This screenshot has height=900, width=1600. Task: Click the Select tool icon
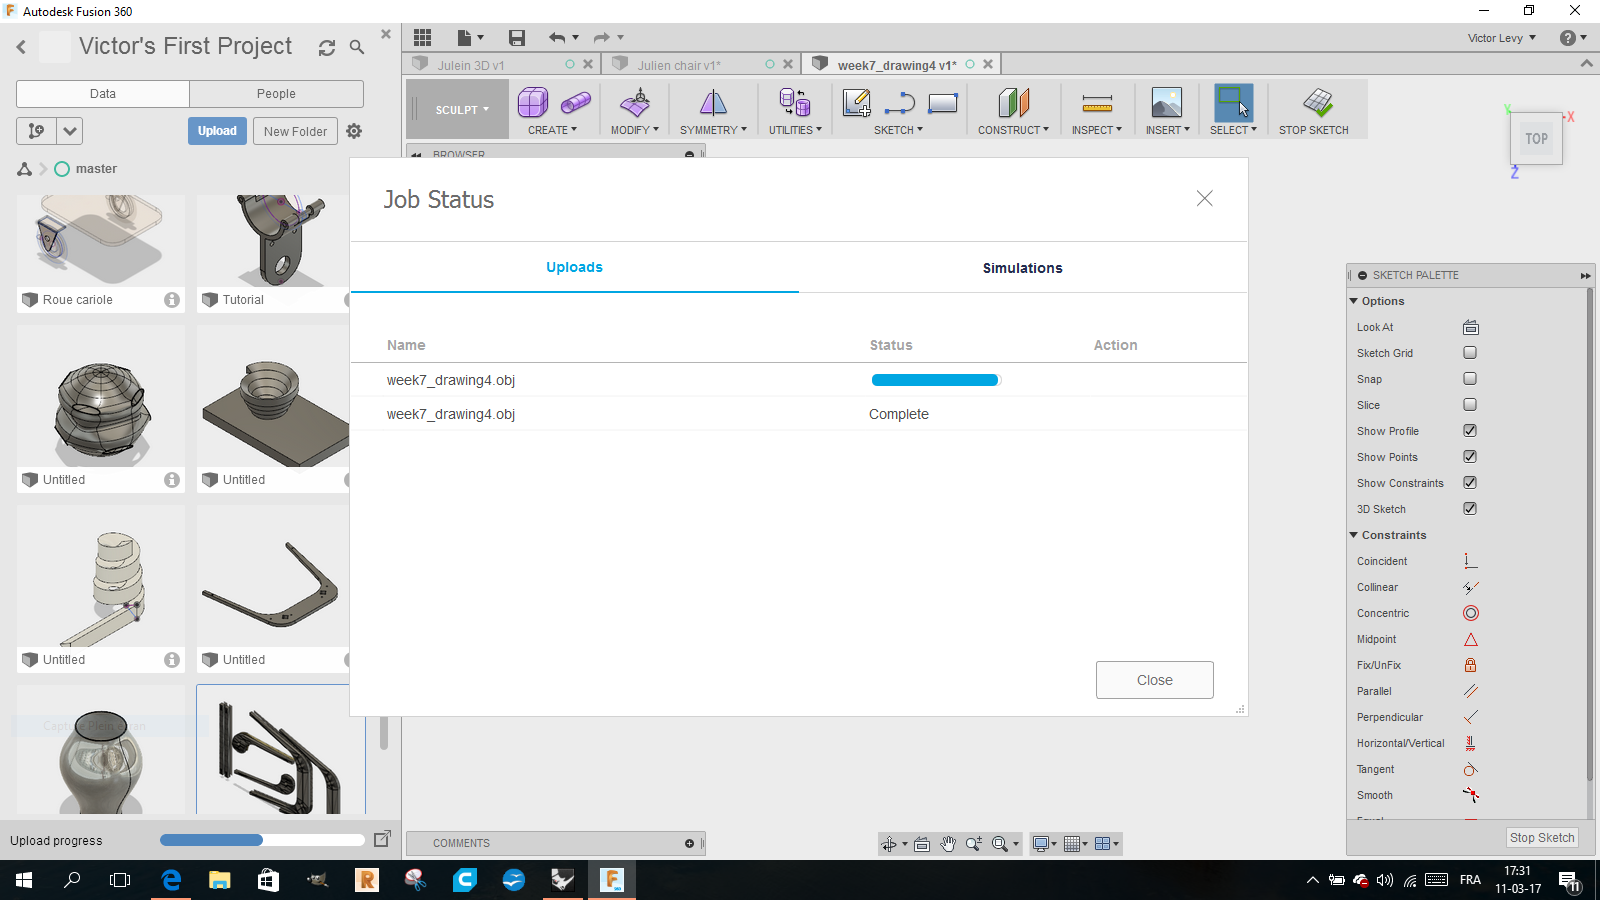(1233, 102)
